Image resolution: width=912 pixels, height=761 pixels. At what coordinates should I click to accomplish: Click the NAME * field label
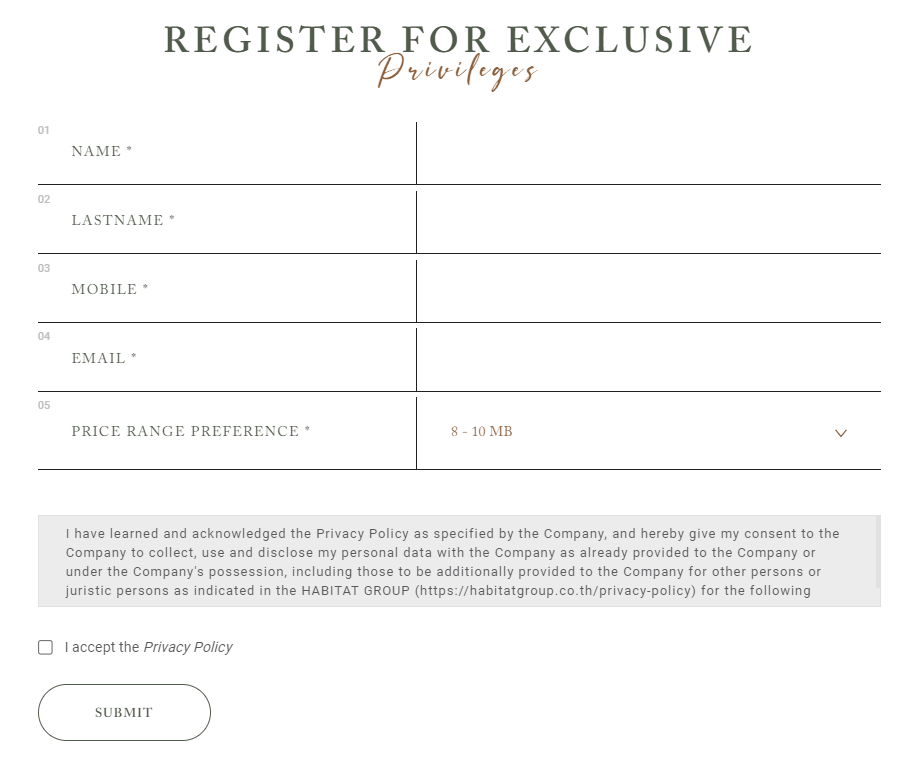click(102, 152)
